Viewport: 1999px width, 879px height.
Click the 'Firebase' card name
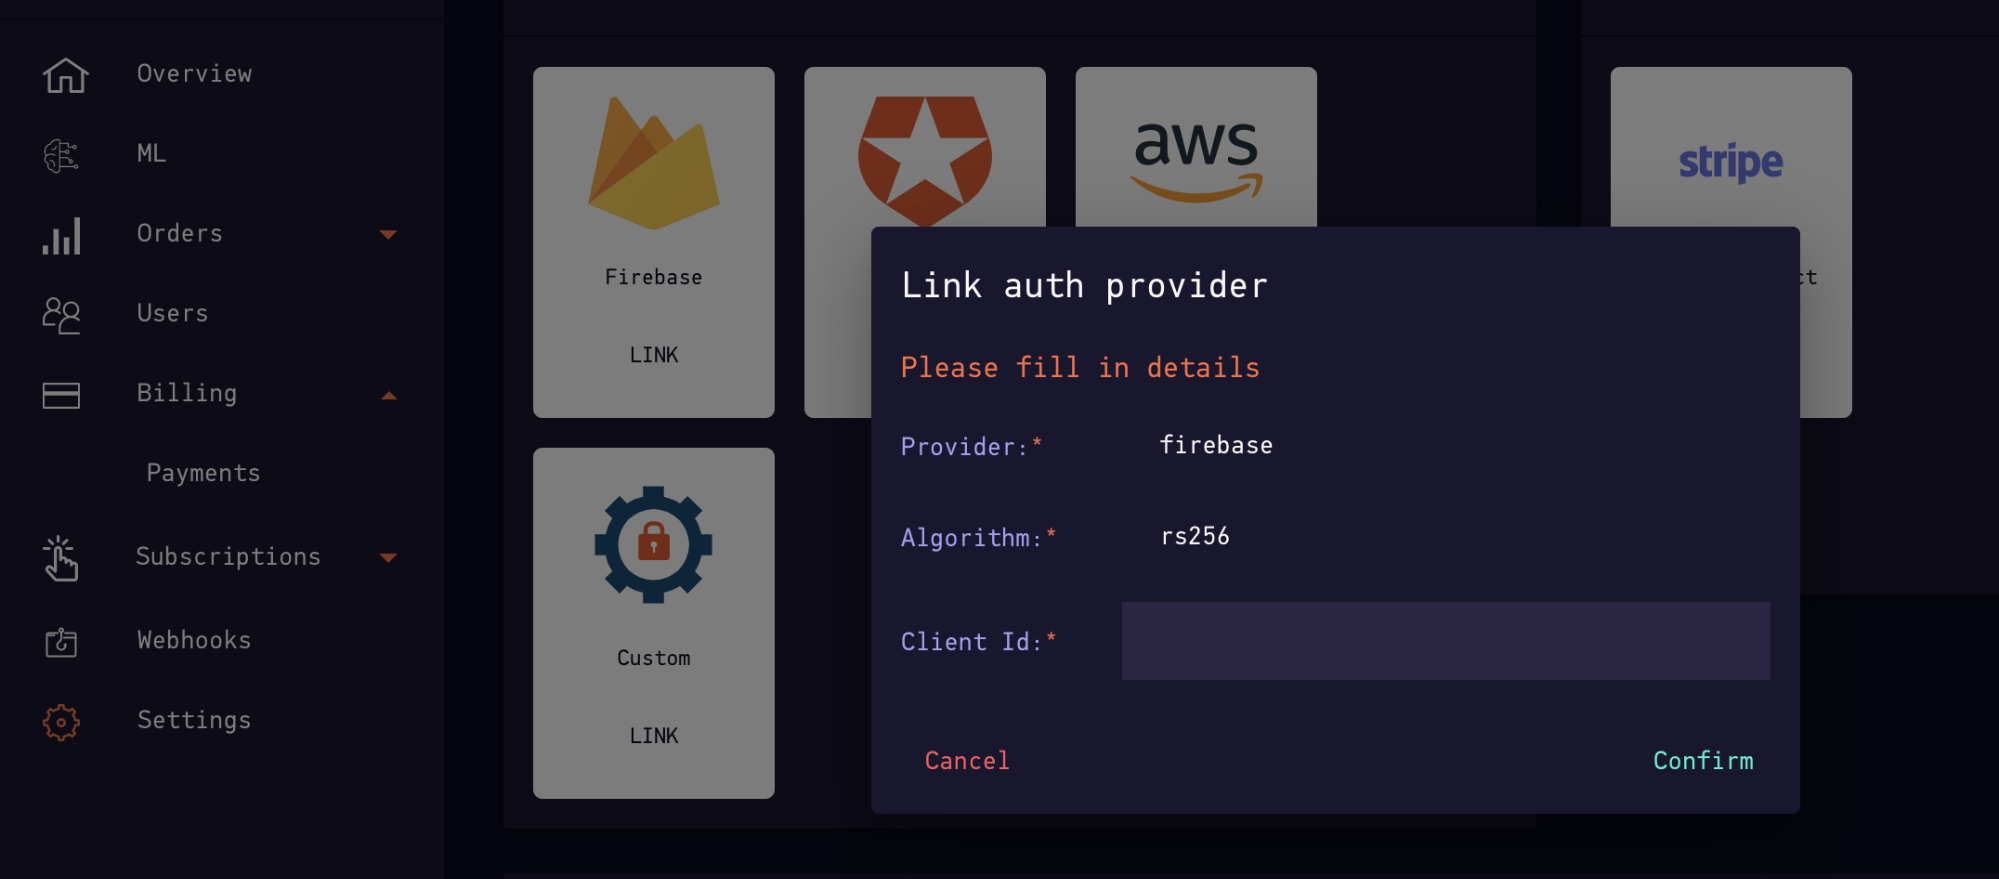(x=654, y=277)
